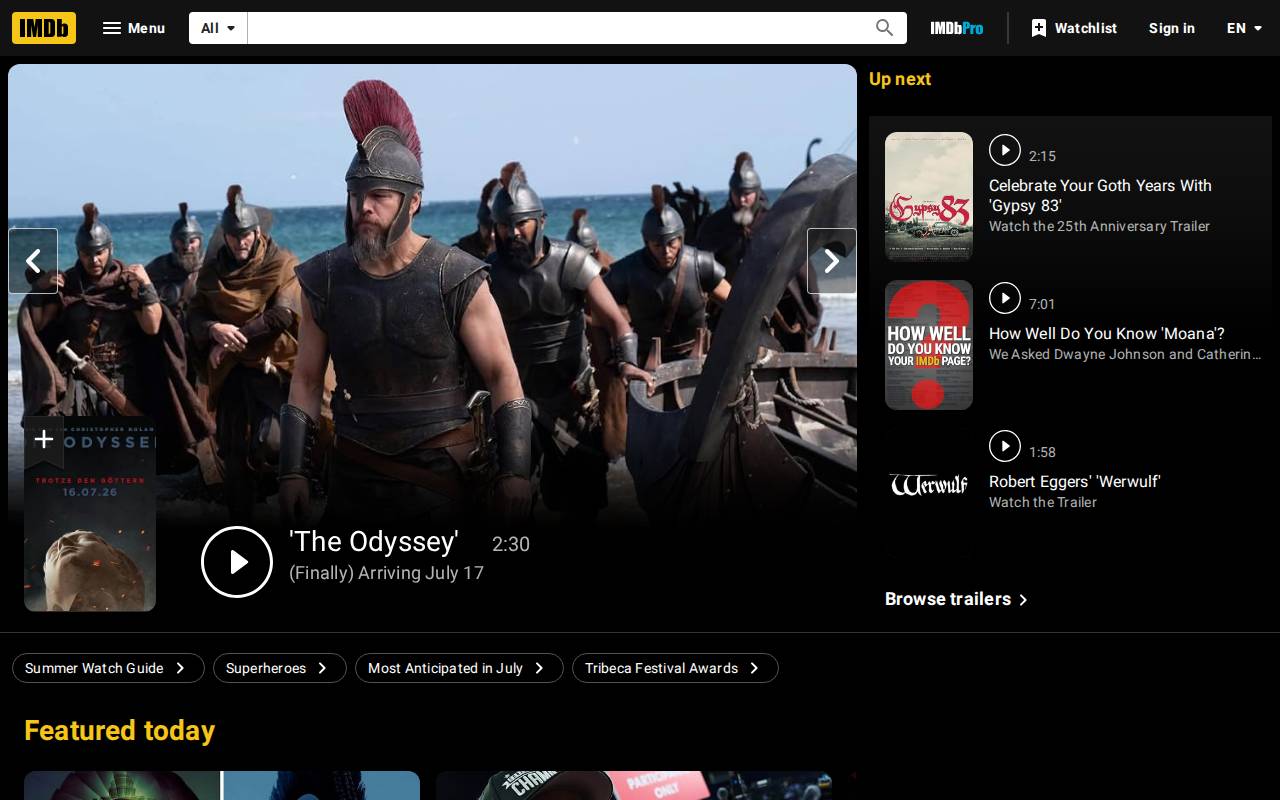Focus the IMDb search input field
The width and height of the screenshot is (1280, 800).
(555, 28)
